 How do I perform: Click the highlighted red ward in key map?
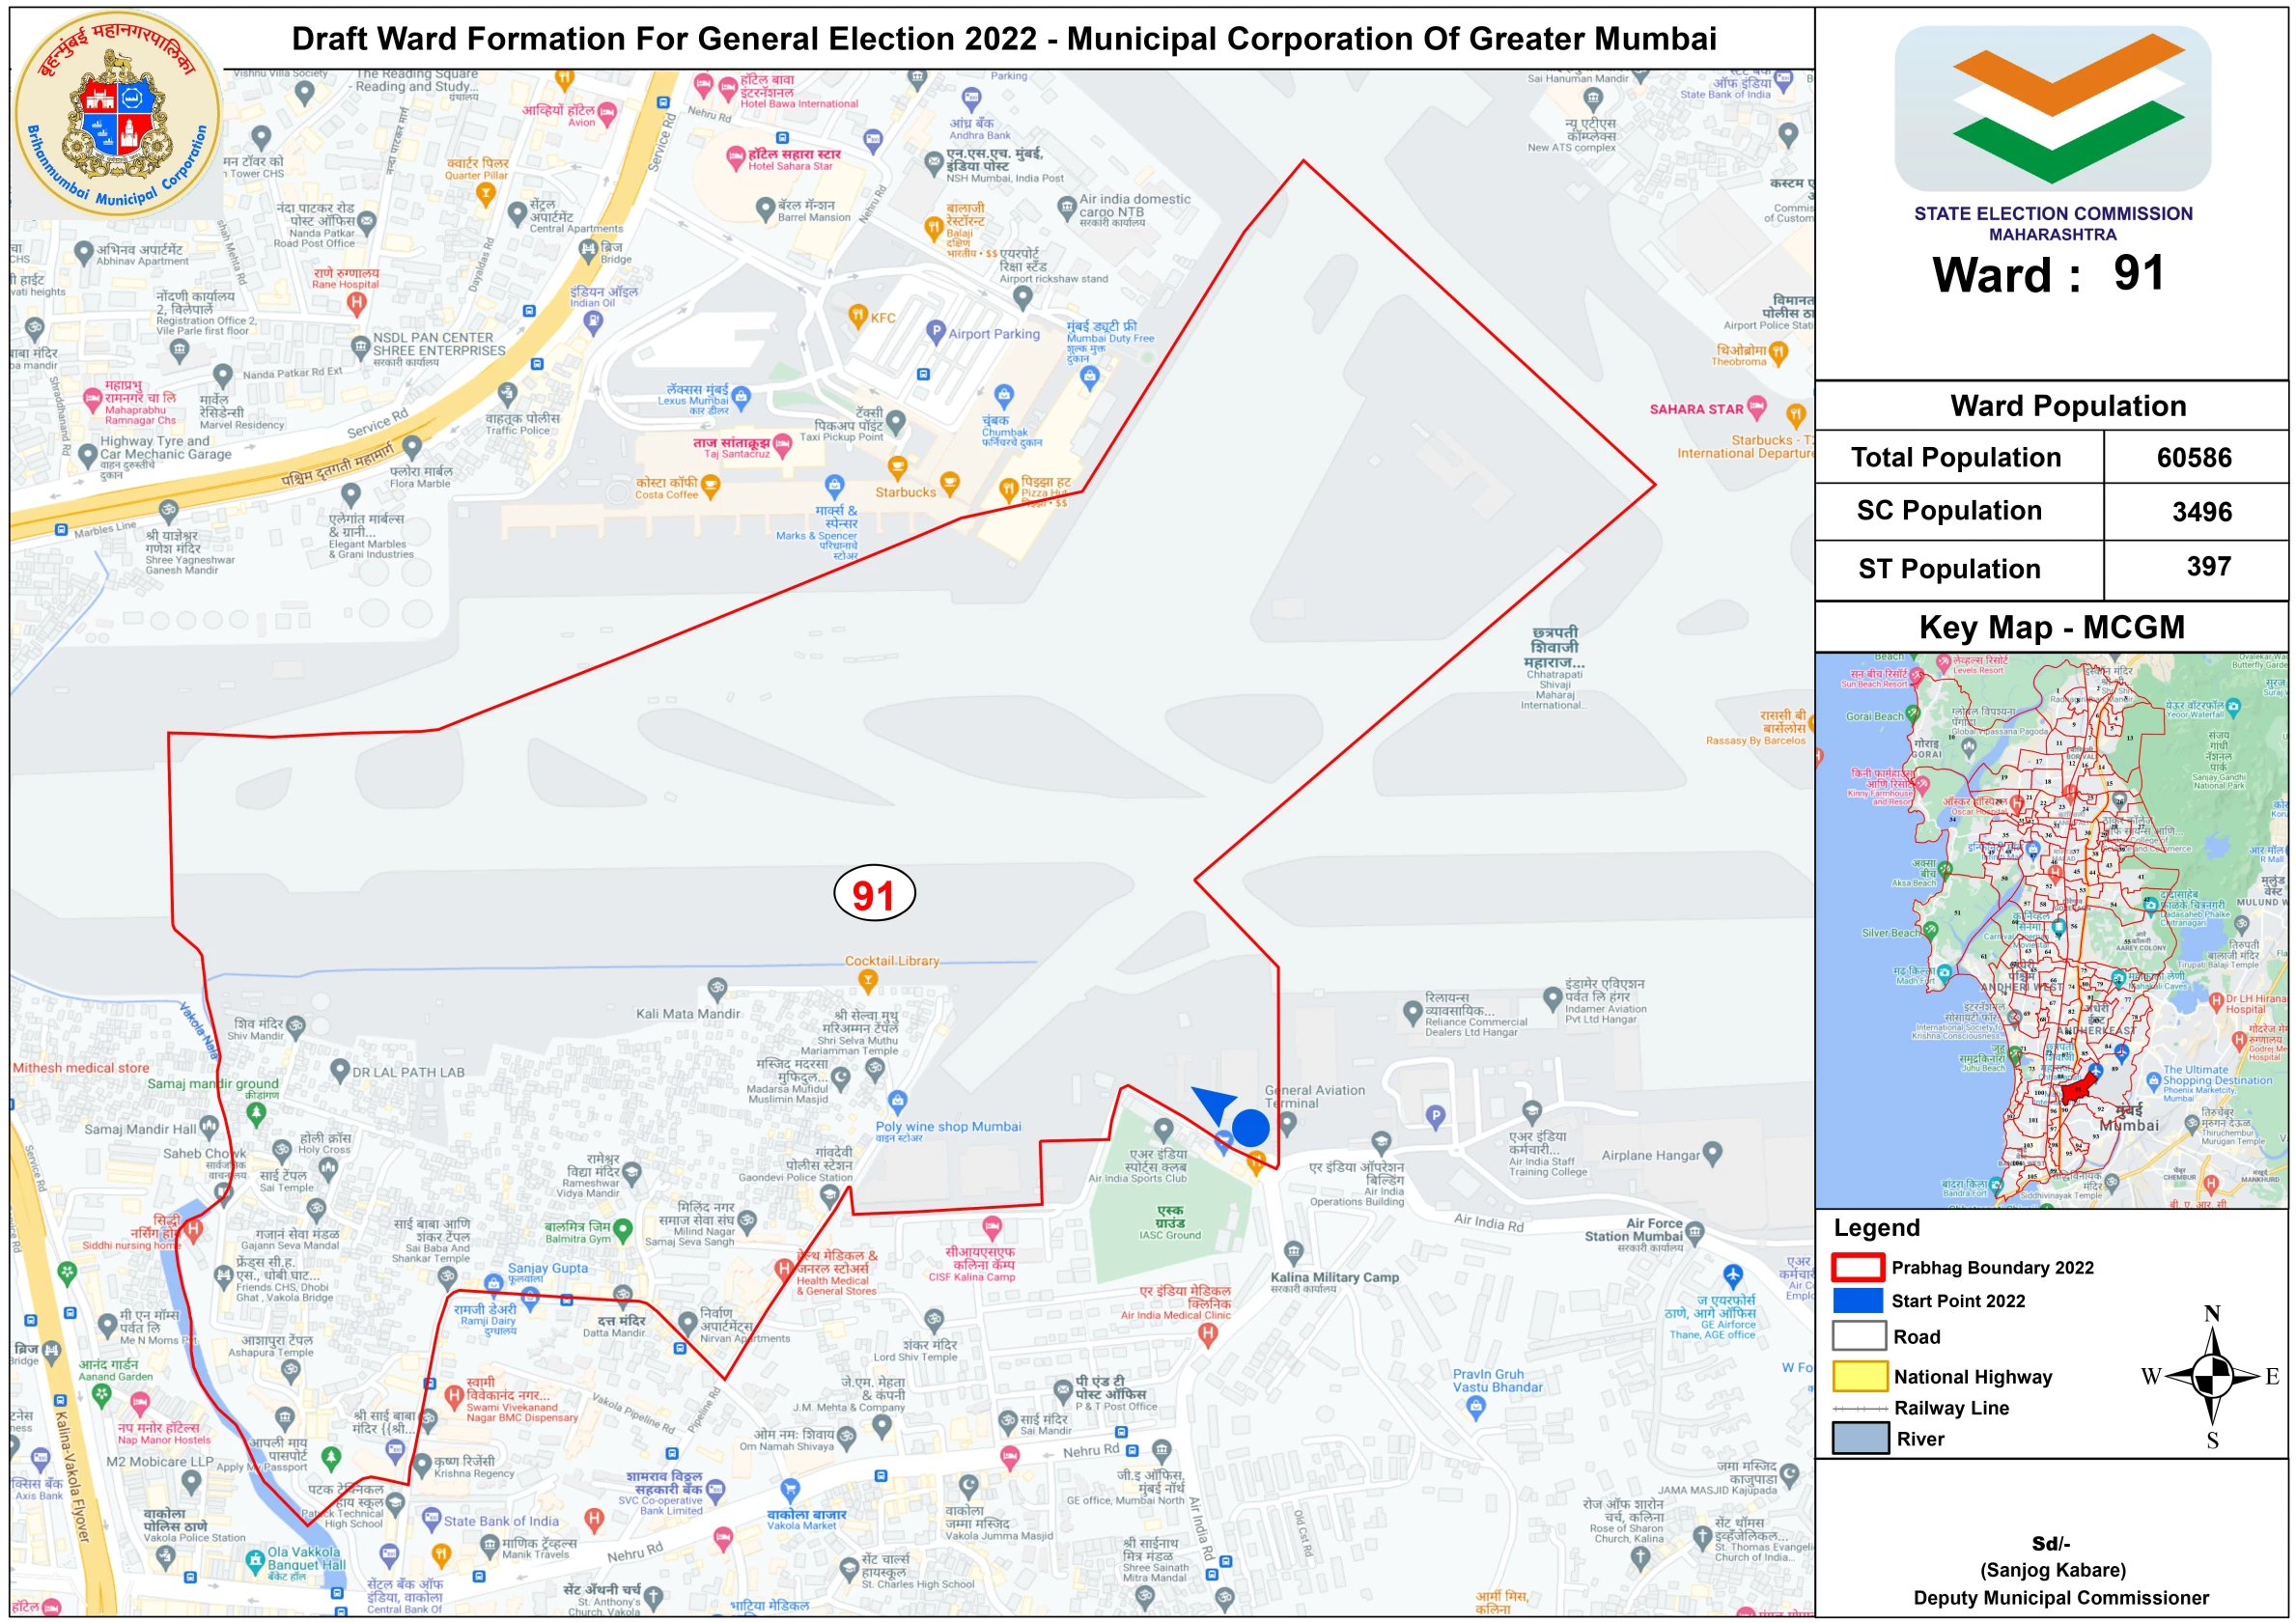click(2078, 1090)
